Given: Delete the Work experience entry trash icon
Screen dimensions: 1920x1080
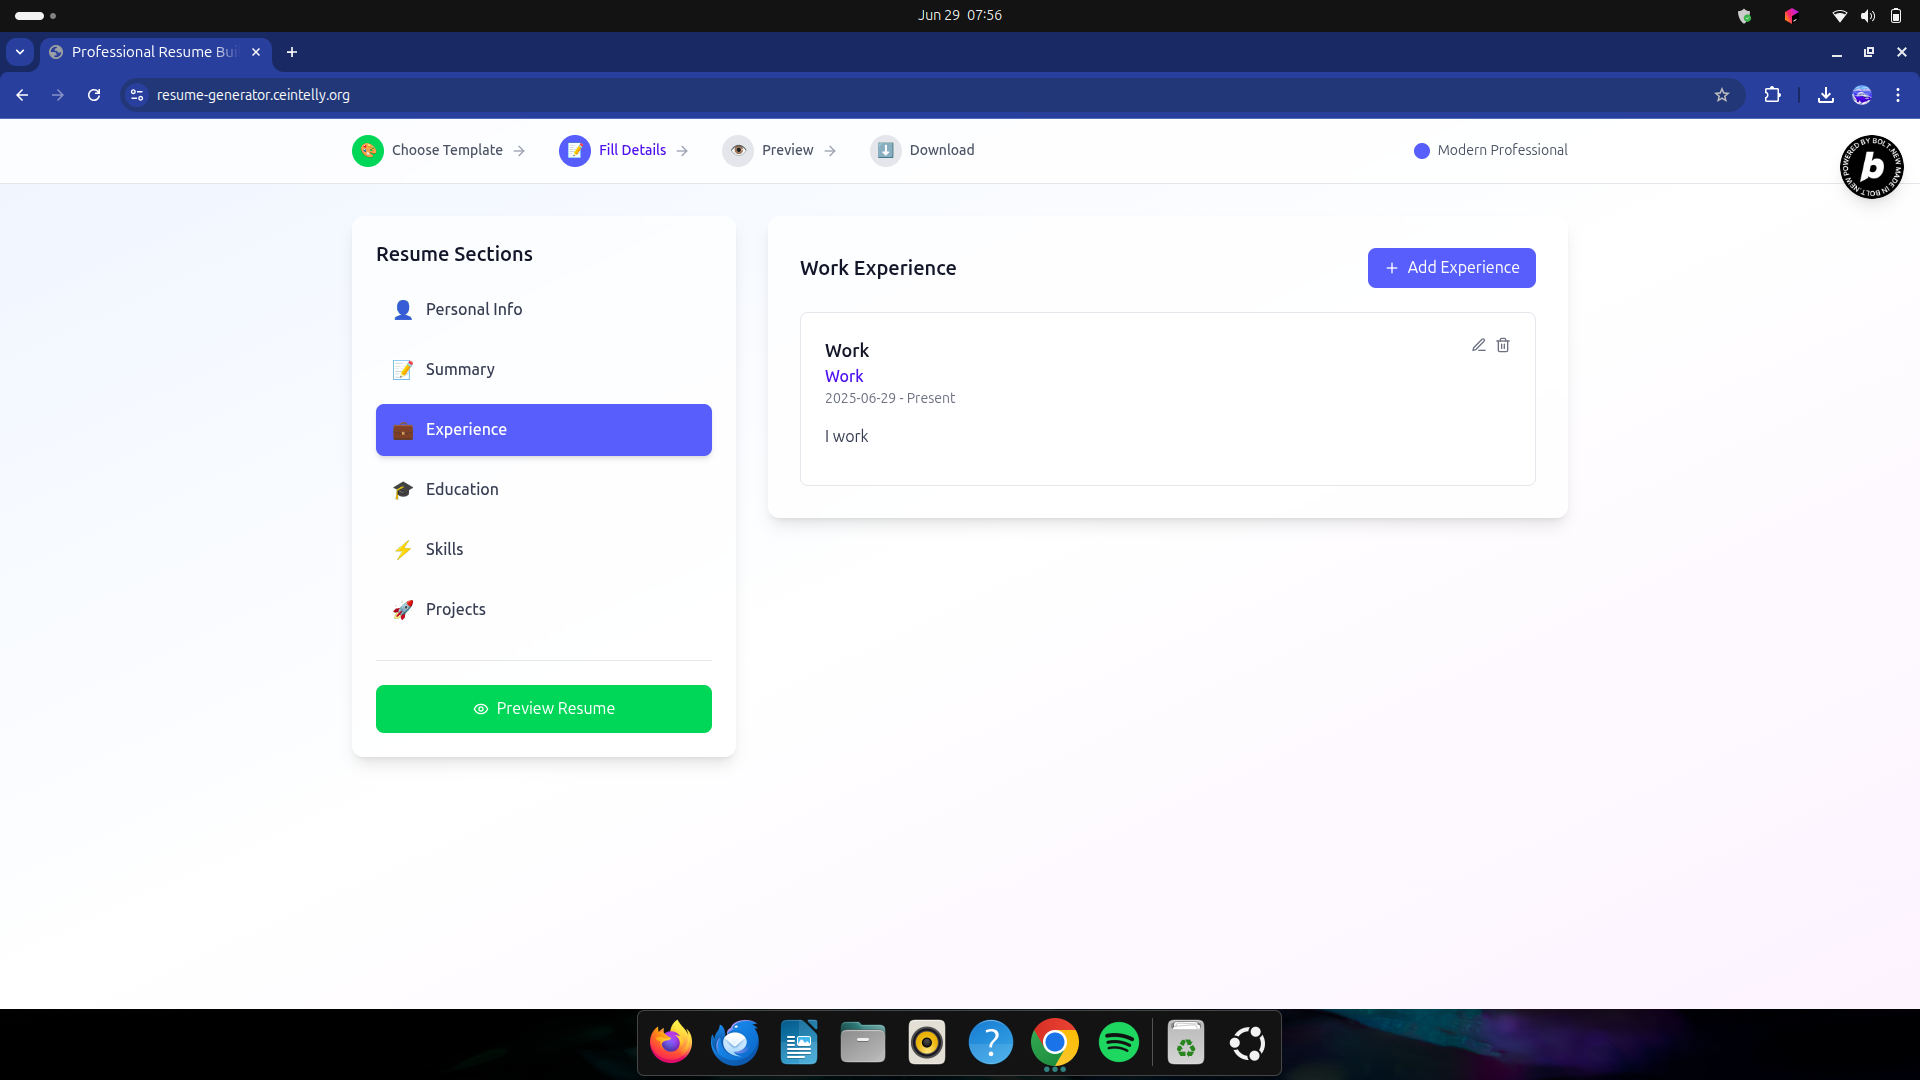Looking at the screenshot, I should point(1503,345).
